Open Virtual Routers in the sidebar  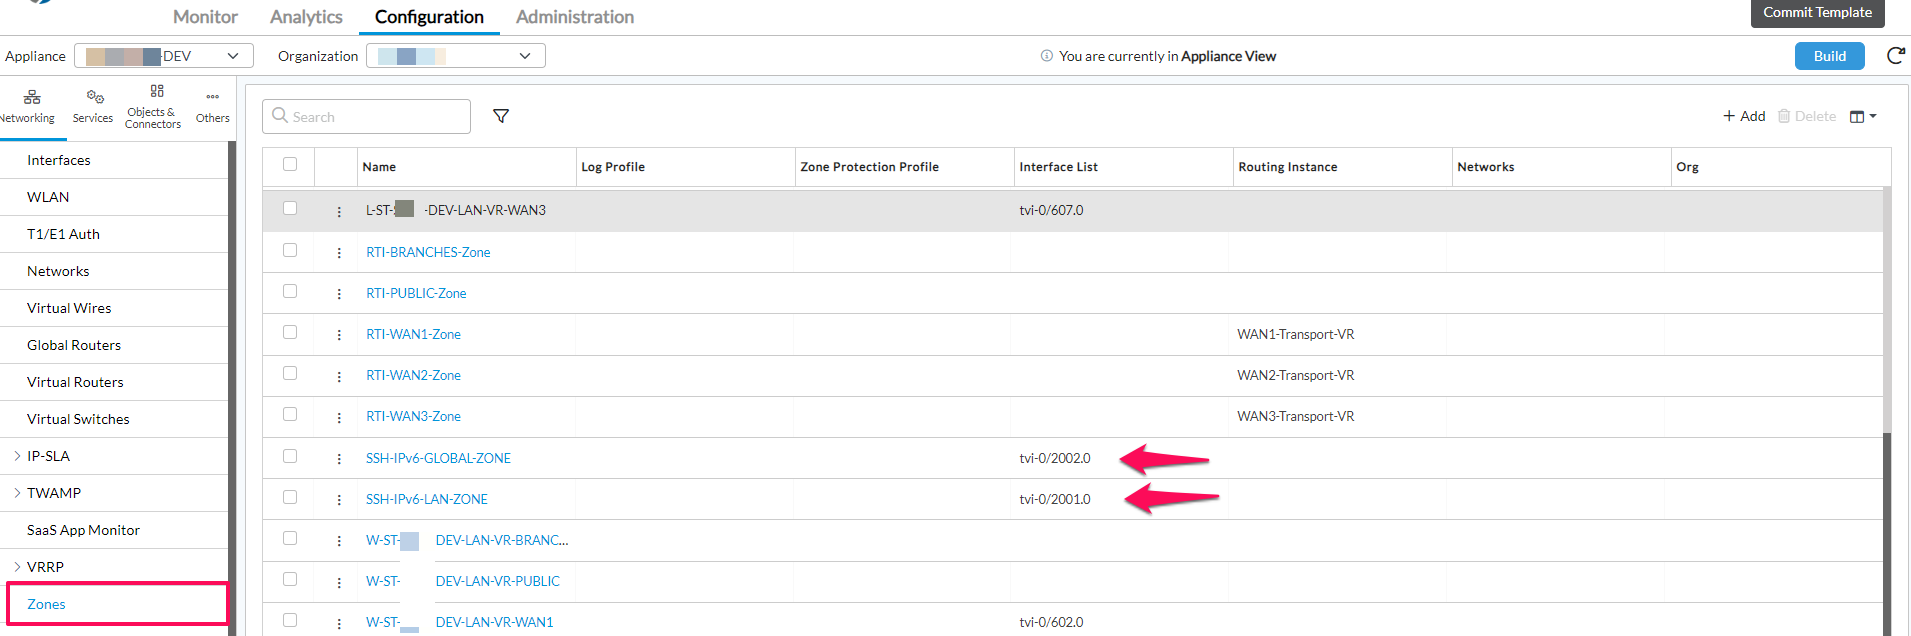(x=75, y=382)
